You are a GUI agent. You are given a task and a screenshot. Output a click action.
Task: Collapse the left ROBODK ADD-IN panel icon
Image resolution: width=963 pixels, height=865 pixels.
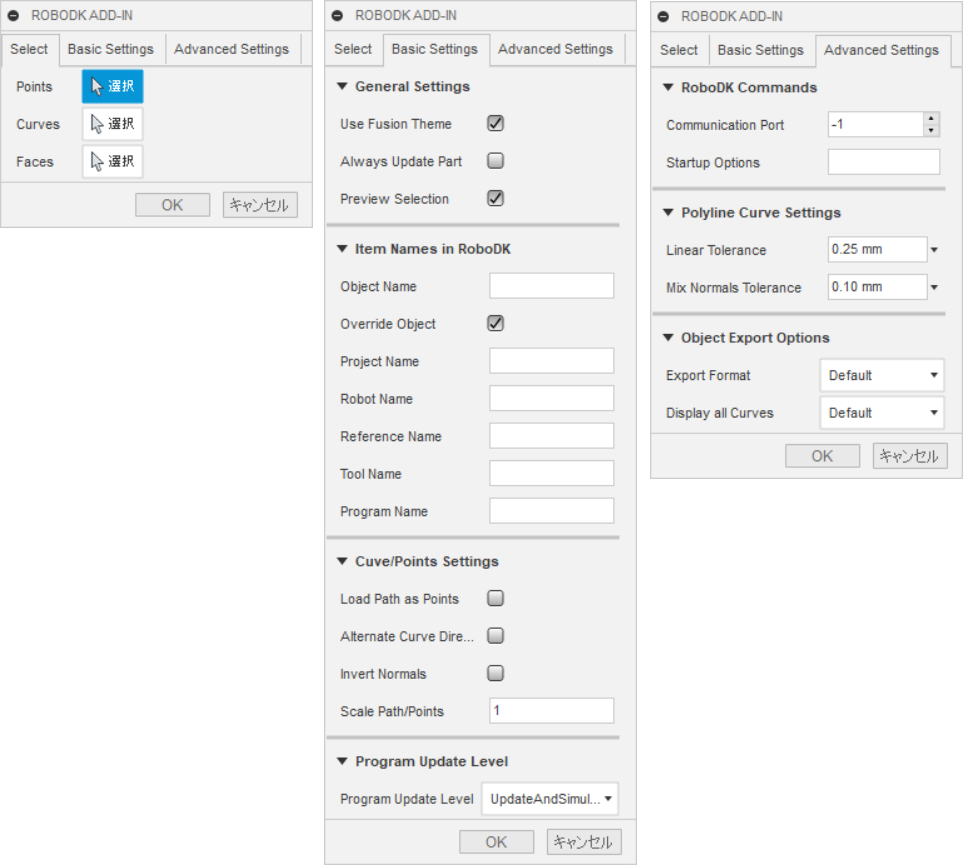tap(14, 15)
